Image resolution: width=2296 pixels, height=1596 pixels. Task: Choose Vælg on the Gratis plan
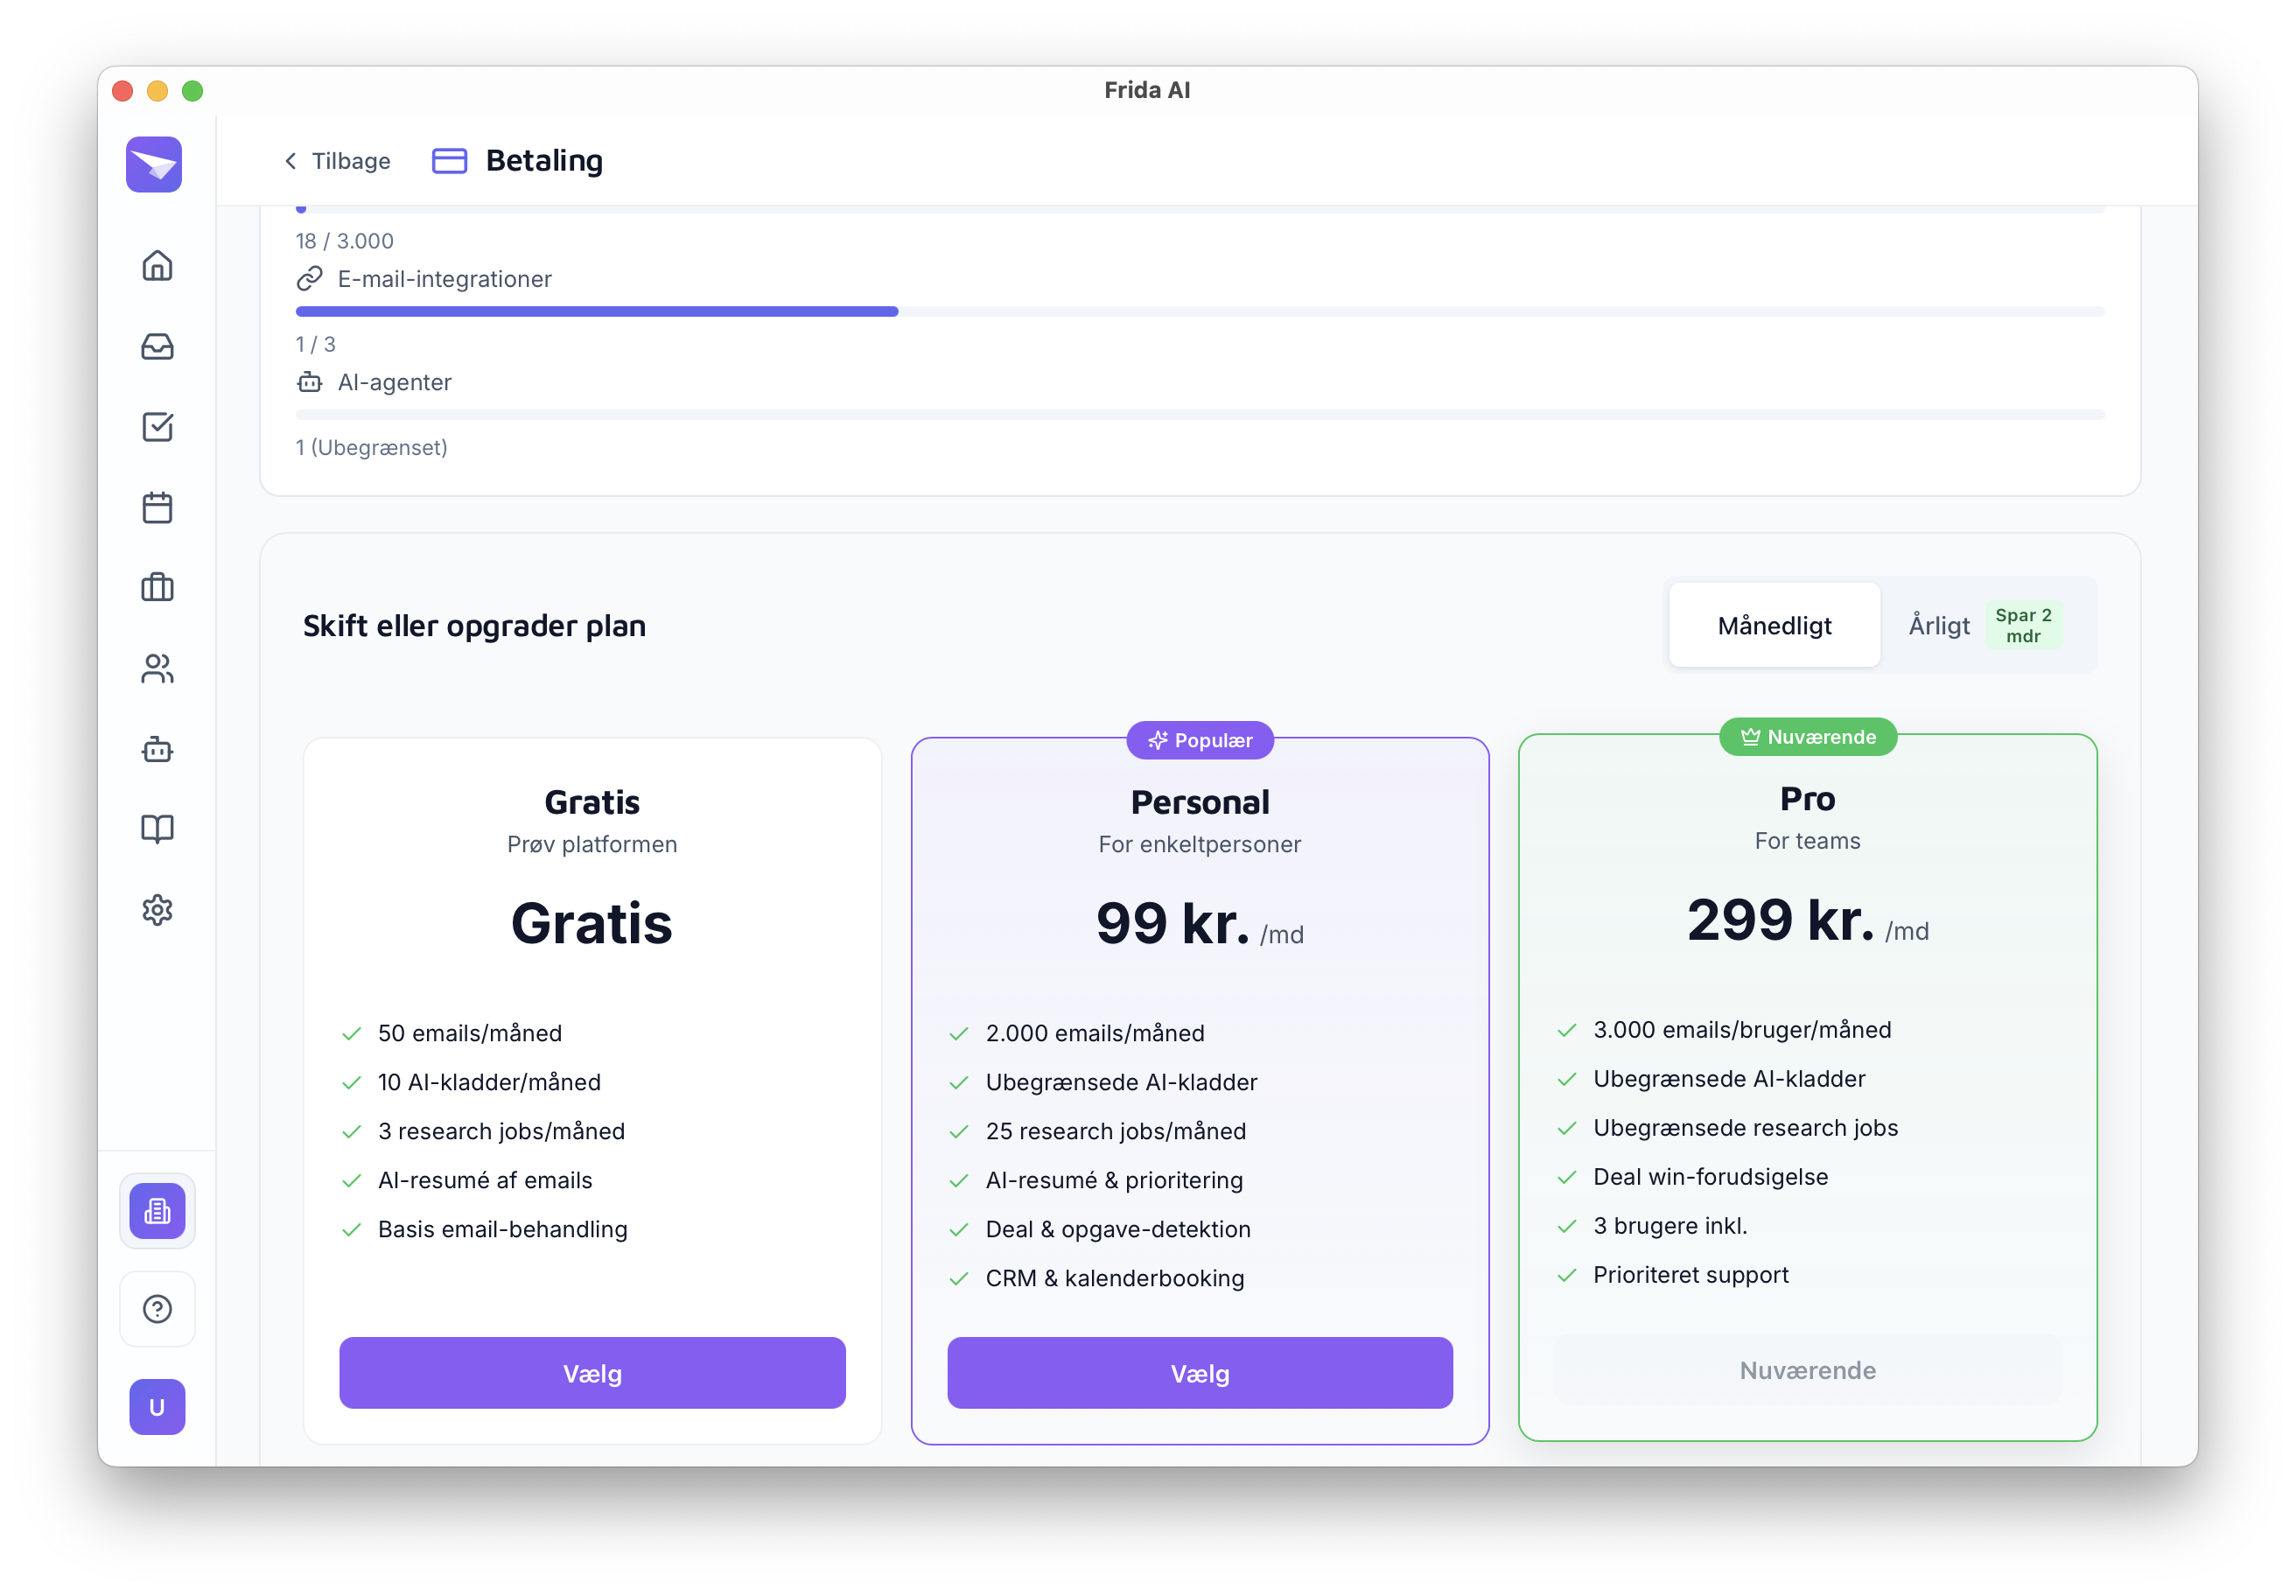(592, 1373)
